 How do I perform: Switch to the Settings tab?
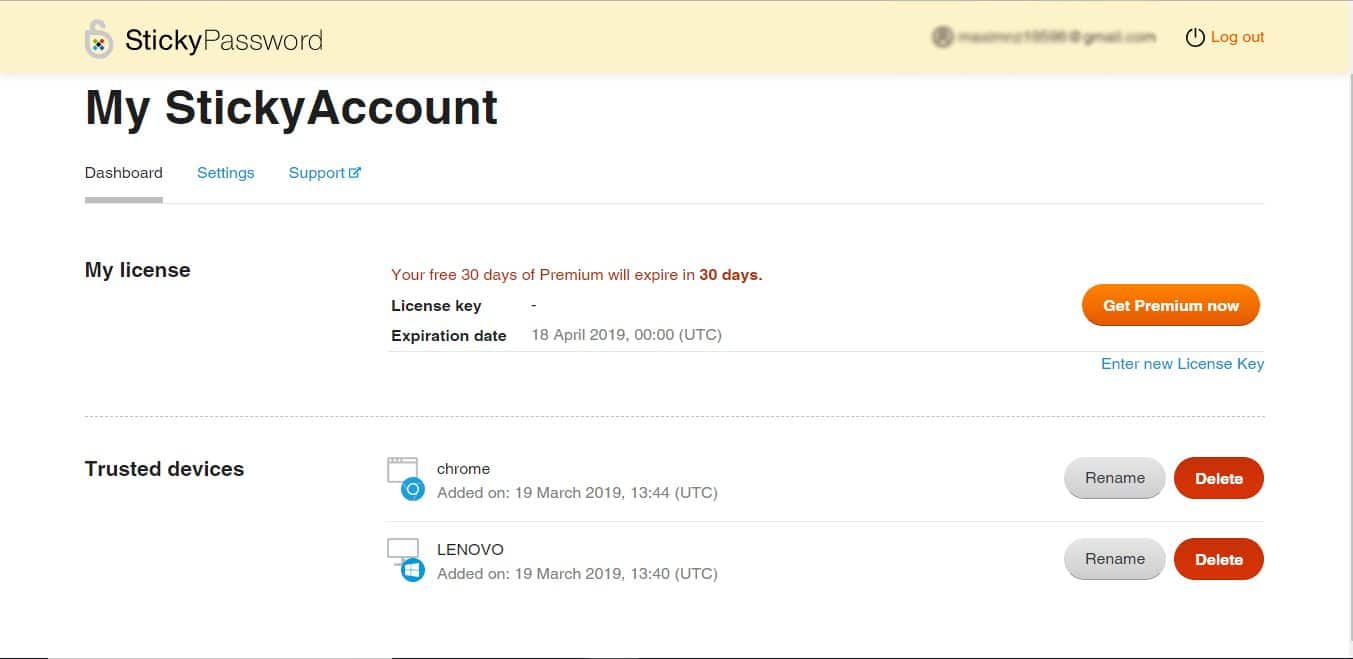(x=226, y=173)
